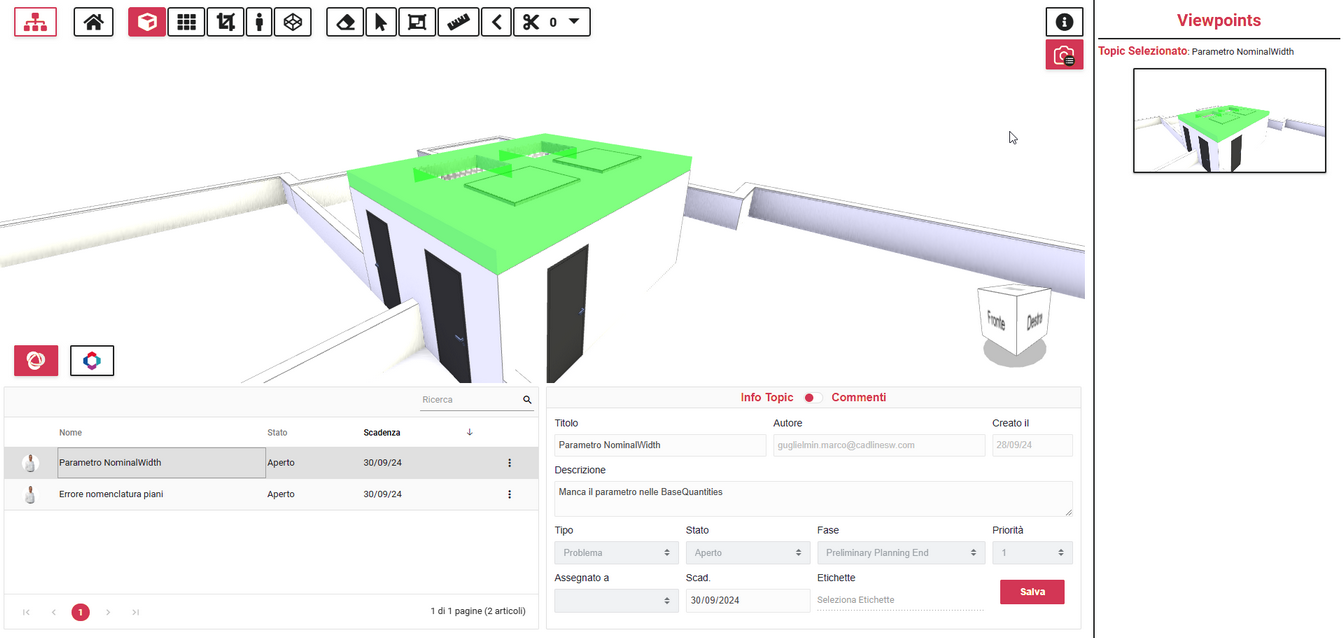
Task: Toggle the 3D cube view button
Action: click(147, 22)
